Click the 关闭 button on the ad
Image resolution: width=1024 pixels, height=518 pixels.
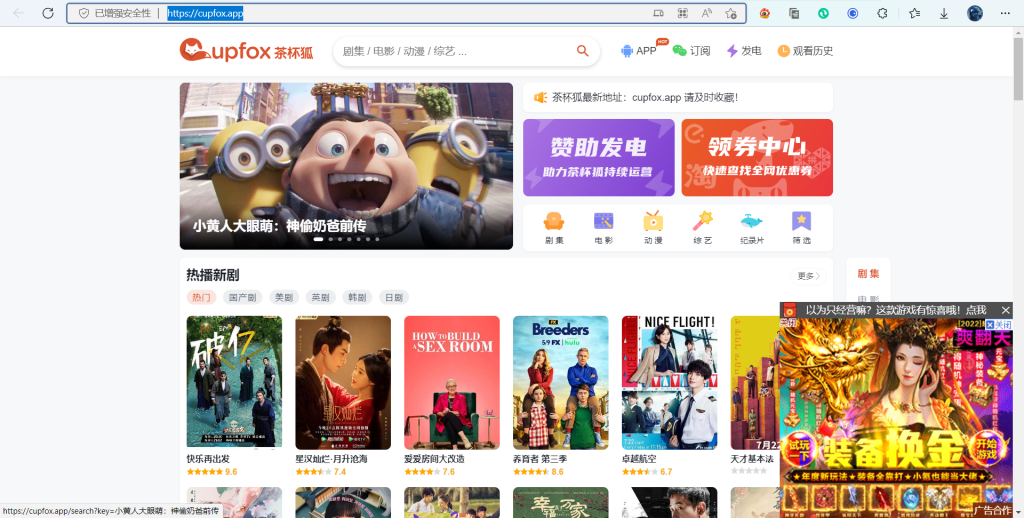(999, 325)
